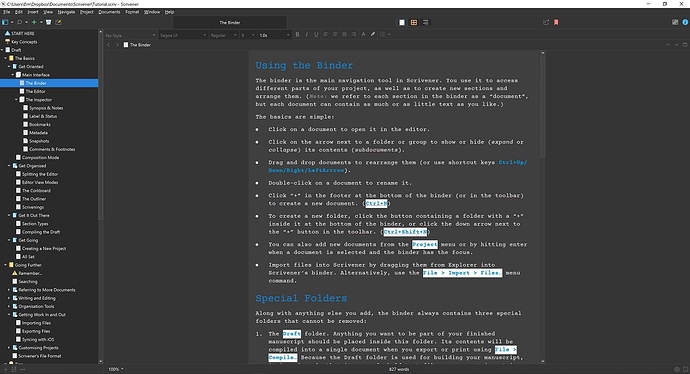Open the Documents menu
690x374 pixels.
point(109,12)
